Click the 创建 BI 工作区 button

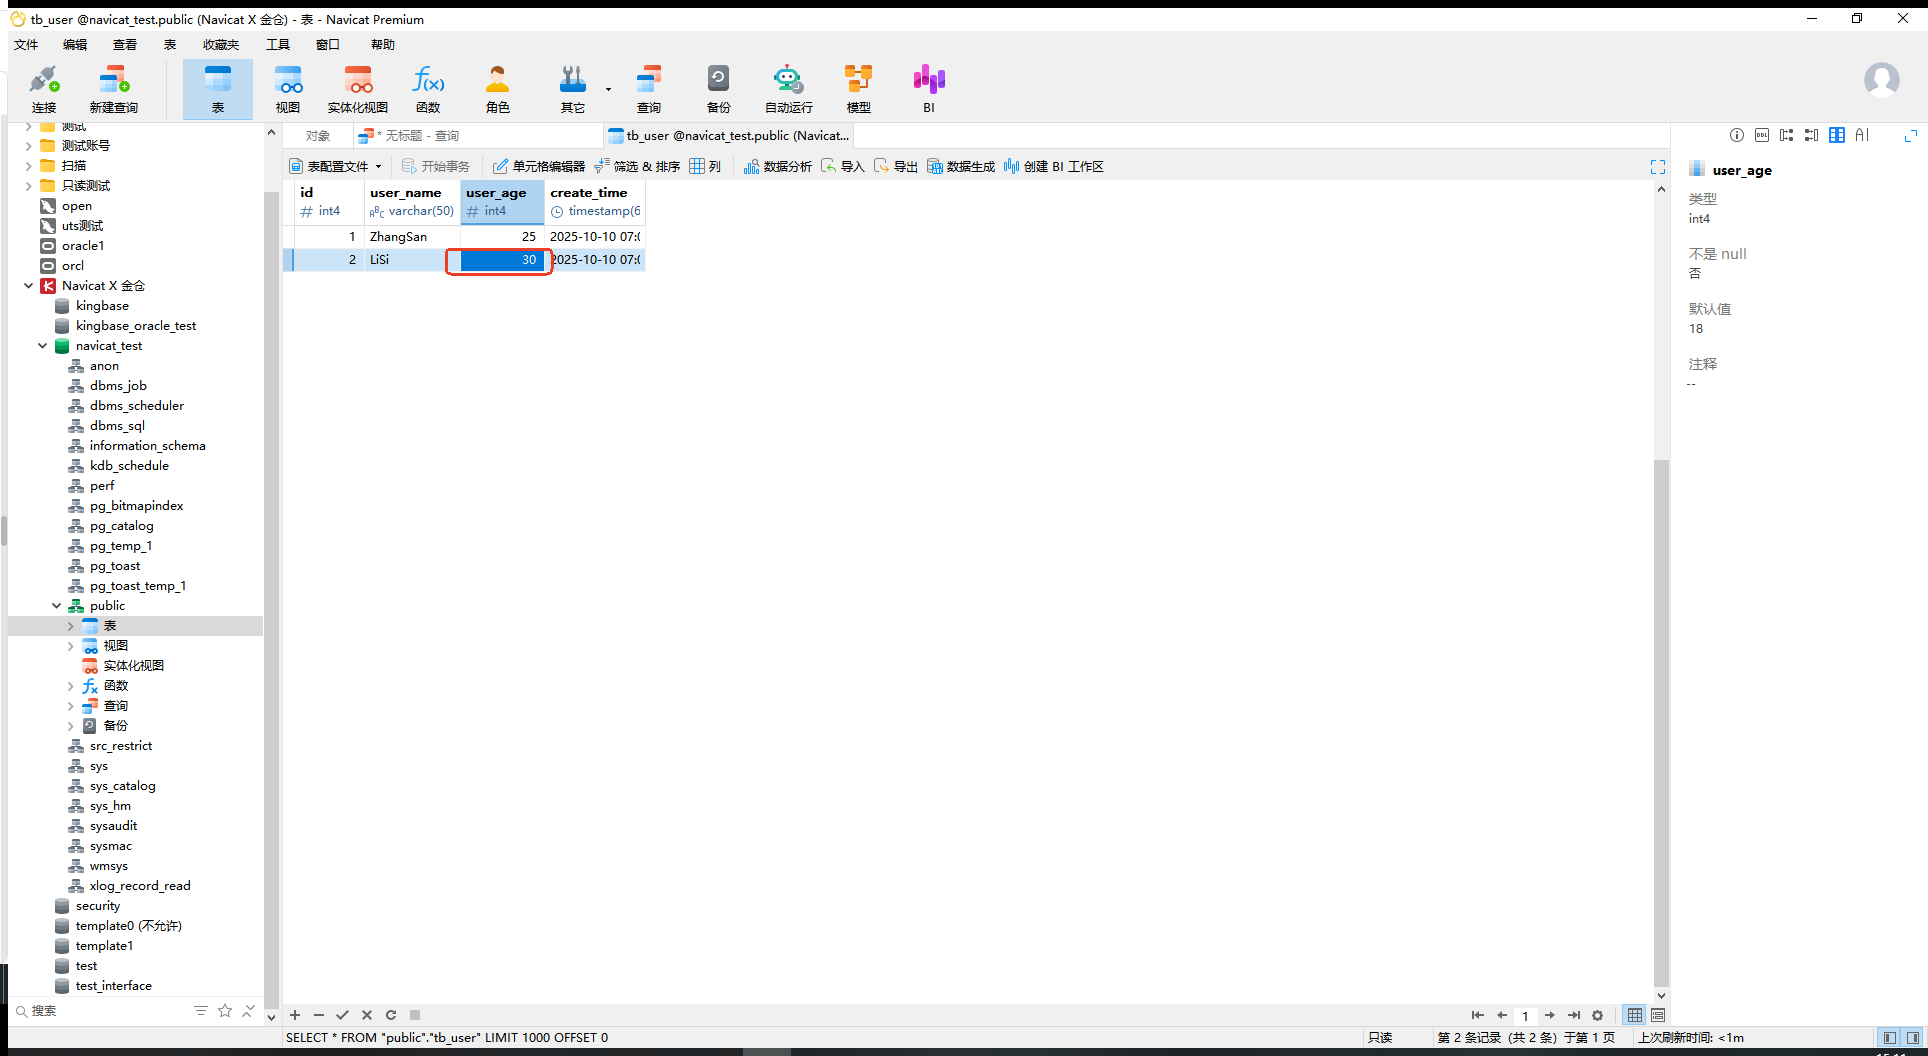point(1054,167)
